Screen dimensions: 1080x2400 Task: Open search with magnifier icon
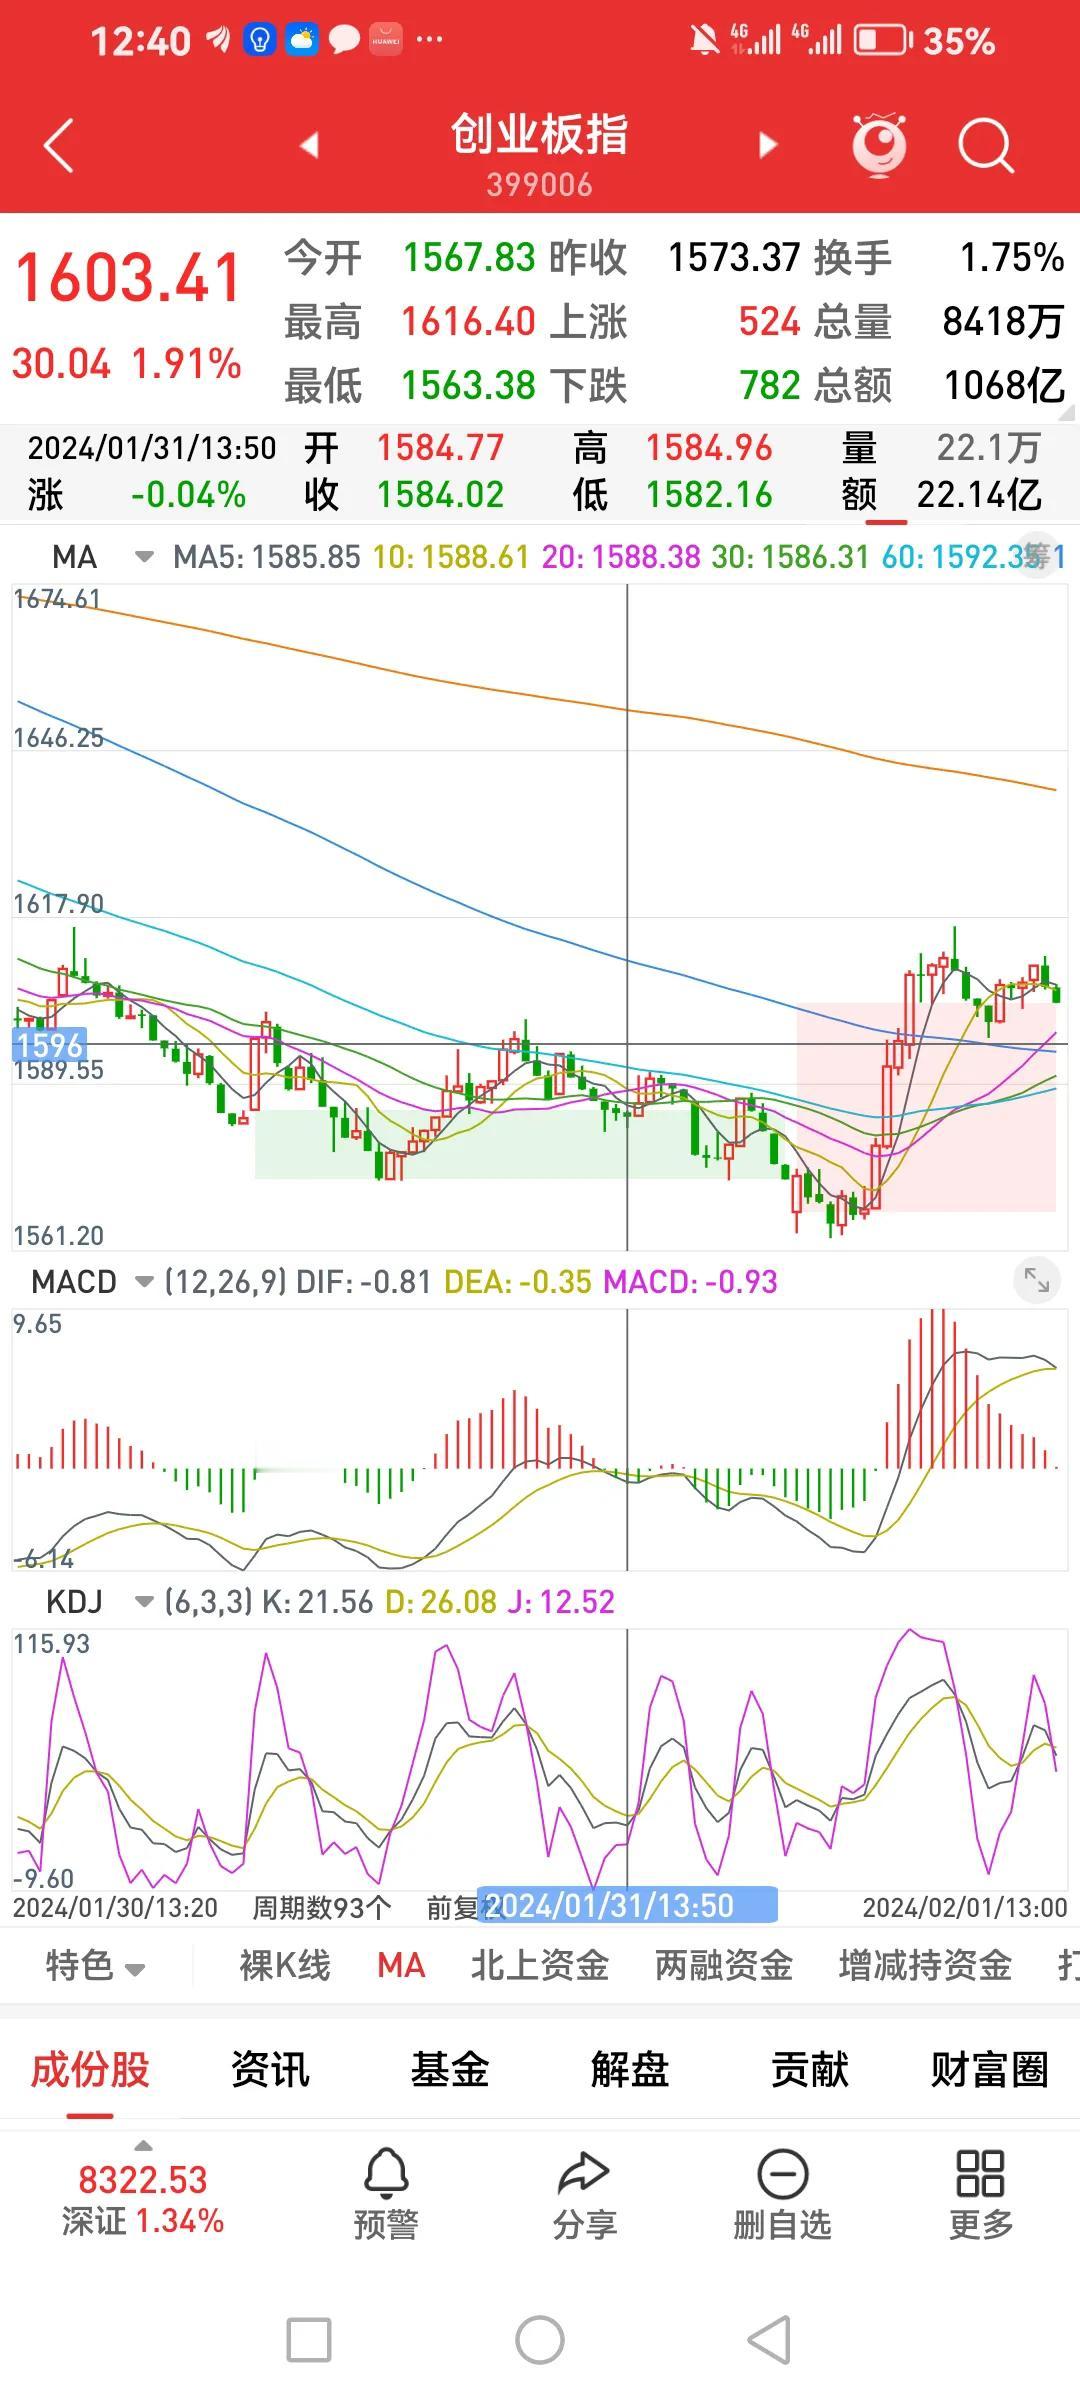986,146
